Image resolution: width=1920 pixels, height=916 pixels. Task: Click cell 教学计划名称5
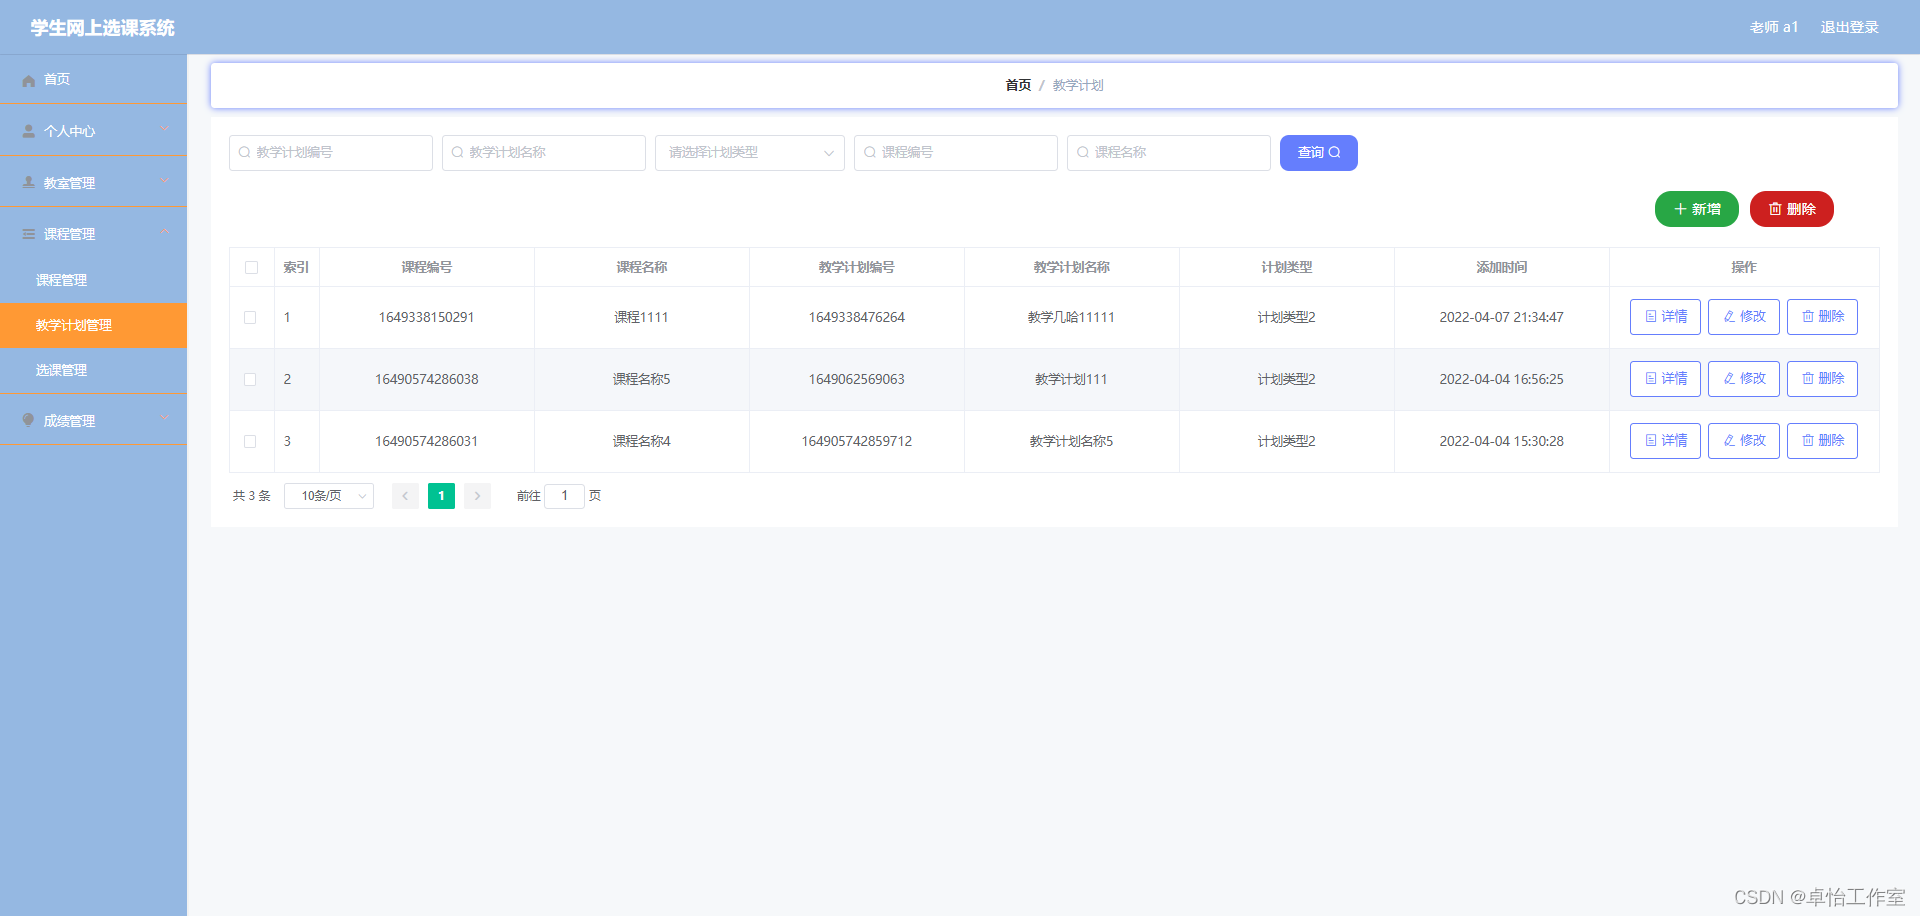tap(1071, 442)
